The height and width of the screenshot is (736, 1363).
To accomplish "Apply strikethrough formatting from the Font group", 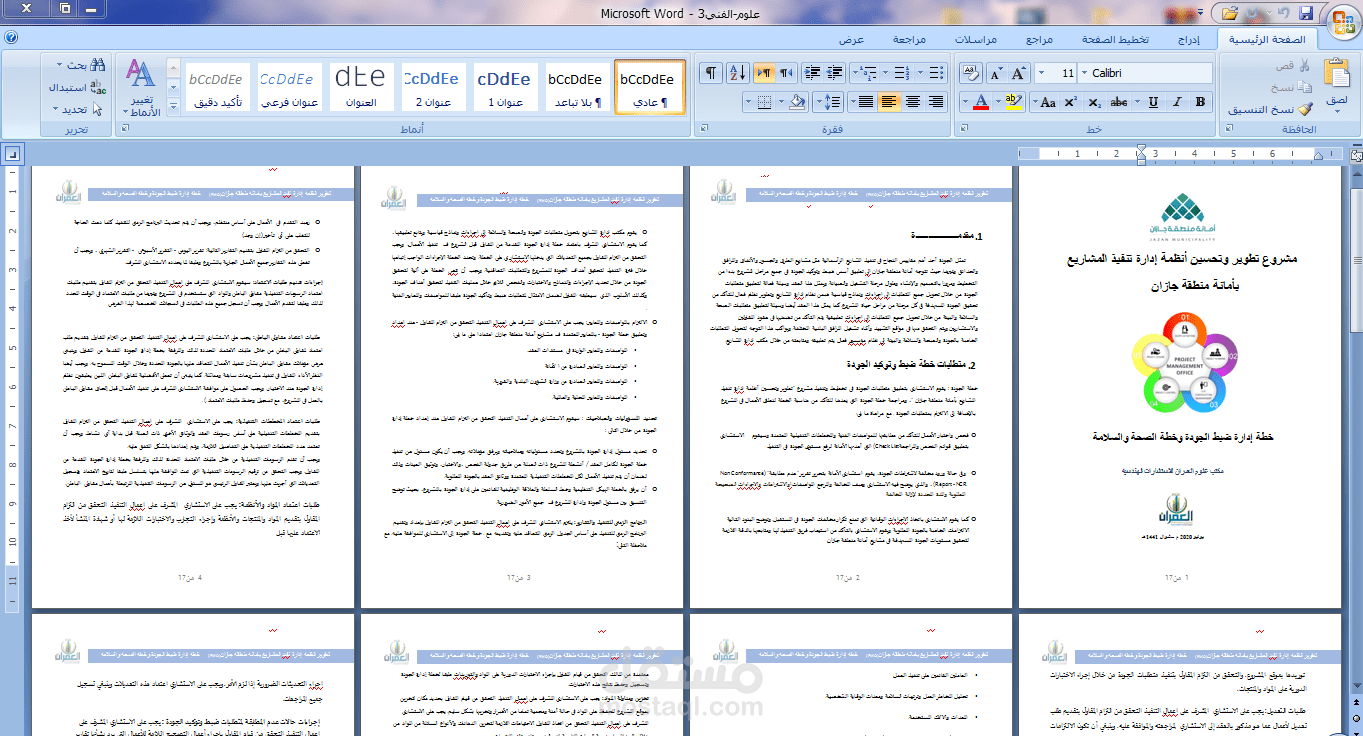I will (x=1119, y=102).
